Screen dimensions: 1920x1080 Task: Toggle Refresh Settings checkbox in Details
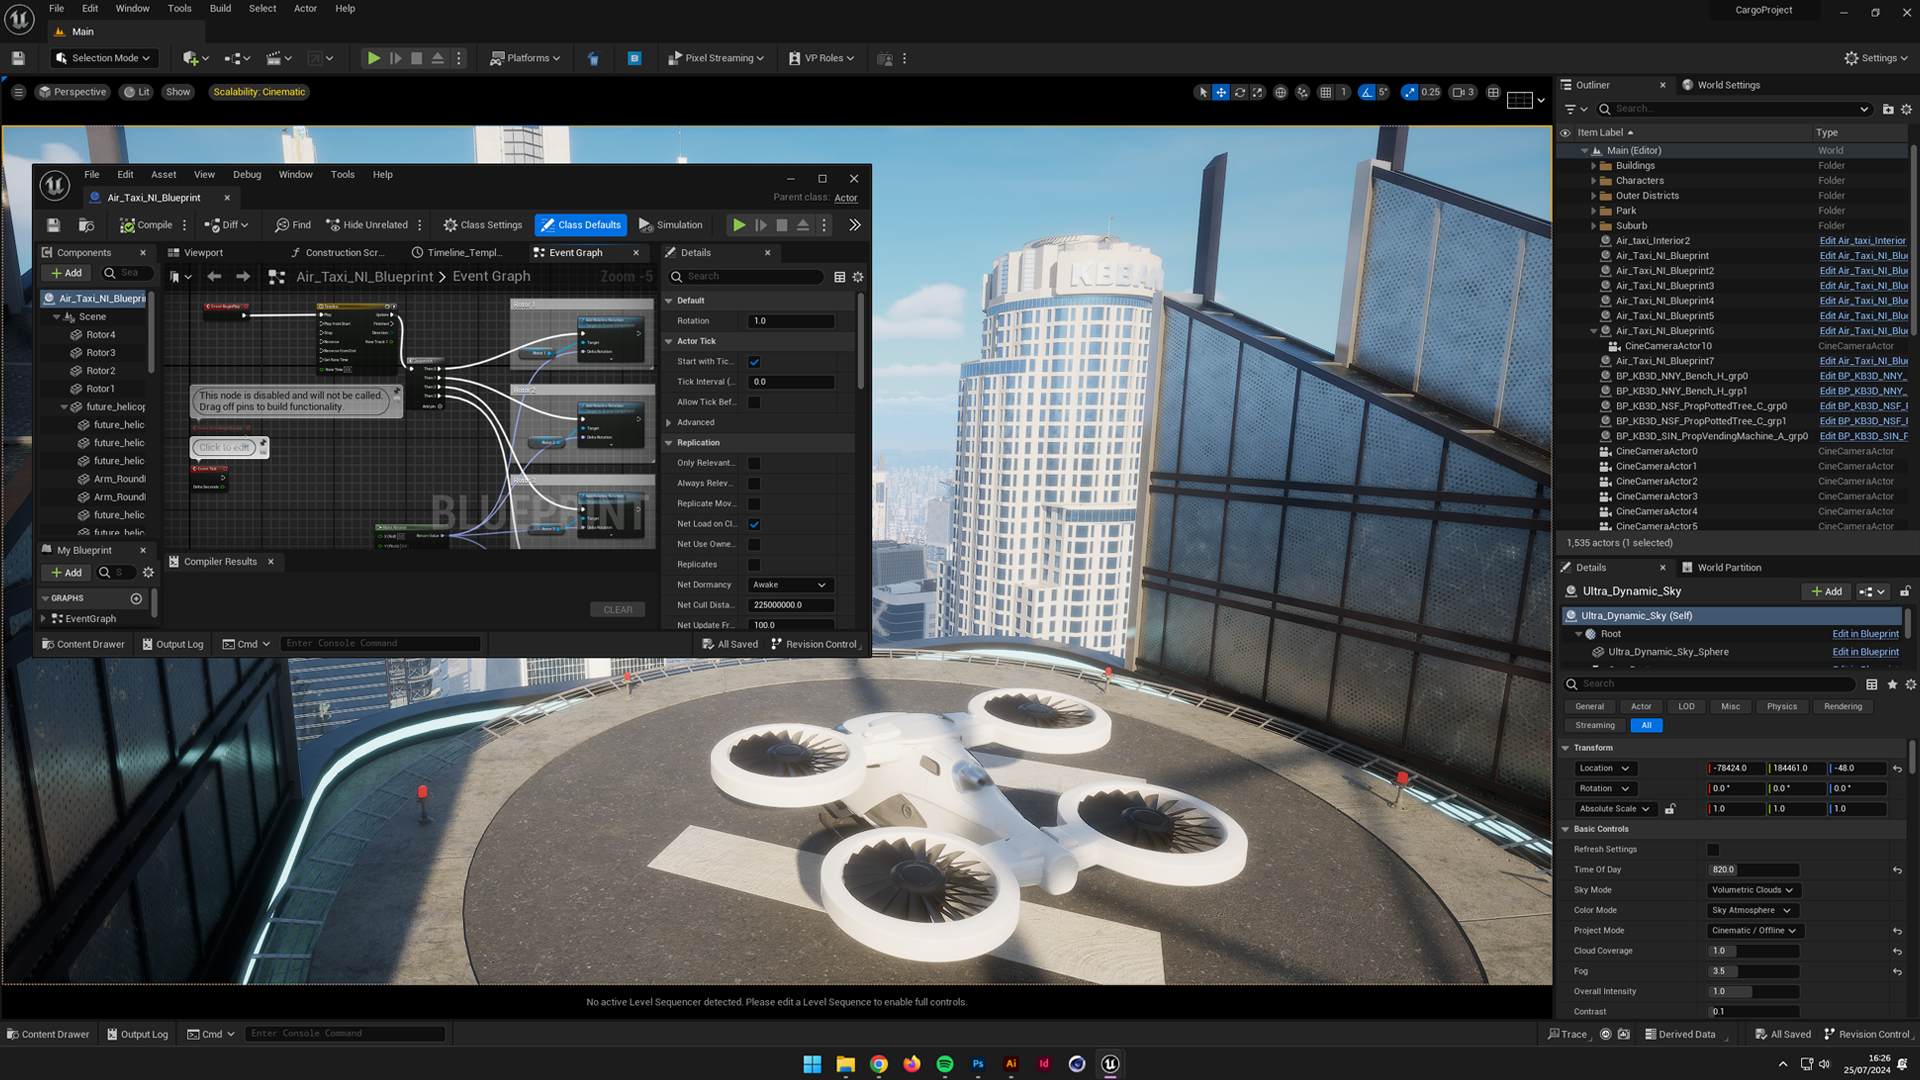1713,849
